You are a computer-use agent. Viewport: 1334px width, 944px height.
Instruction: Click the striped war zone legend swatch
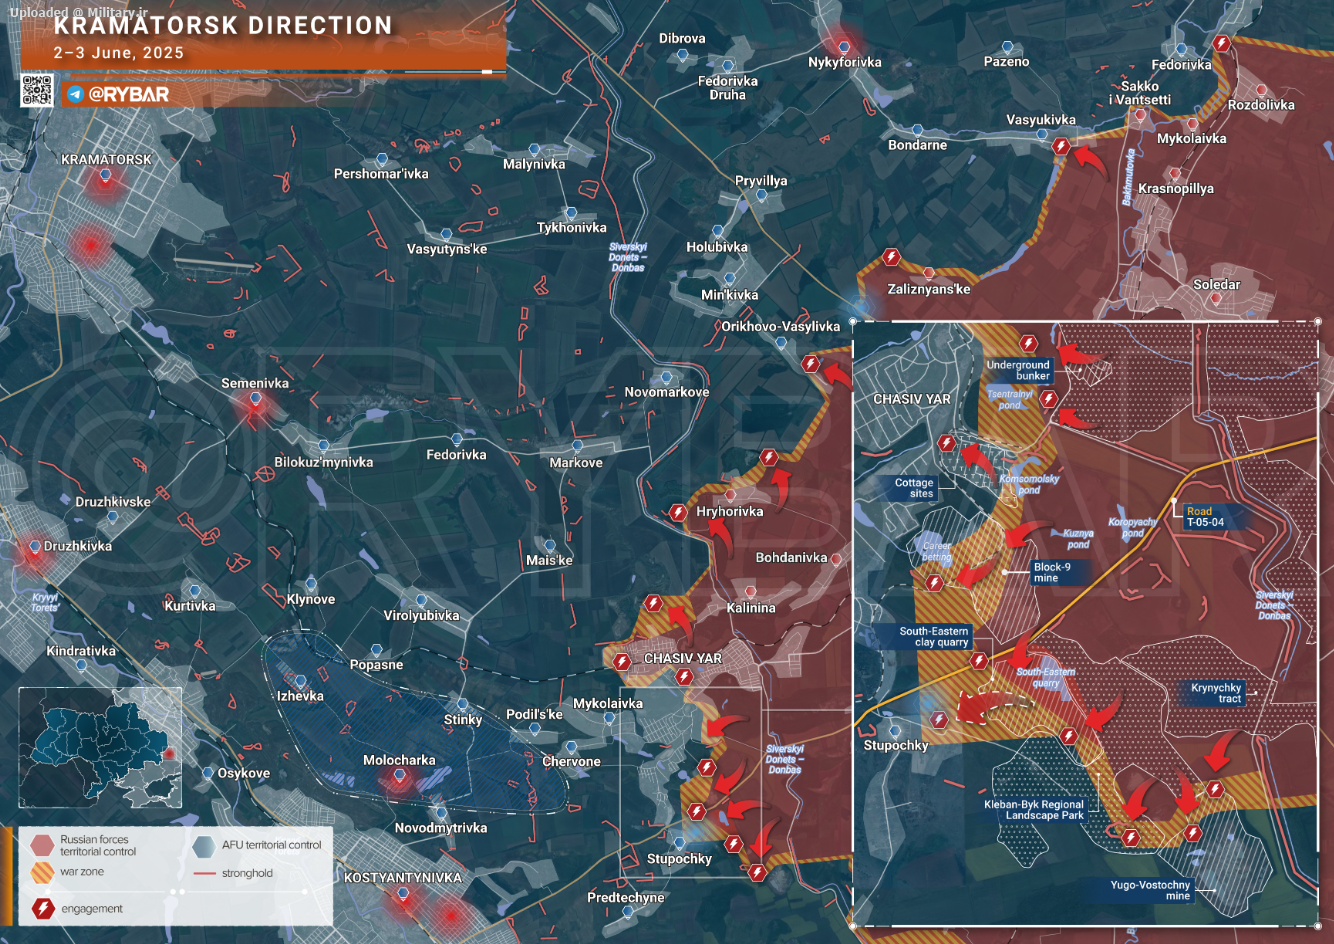coord(42,872)
